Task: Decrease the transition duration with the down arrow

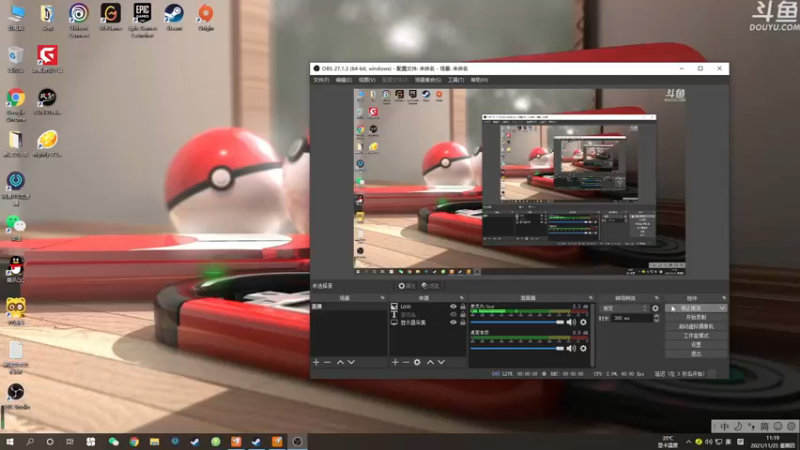Action: tap(657, 320)
